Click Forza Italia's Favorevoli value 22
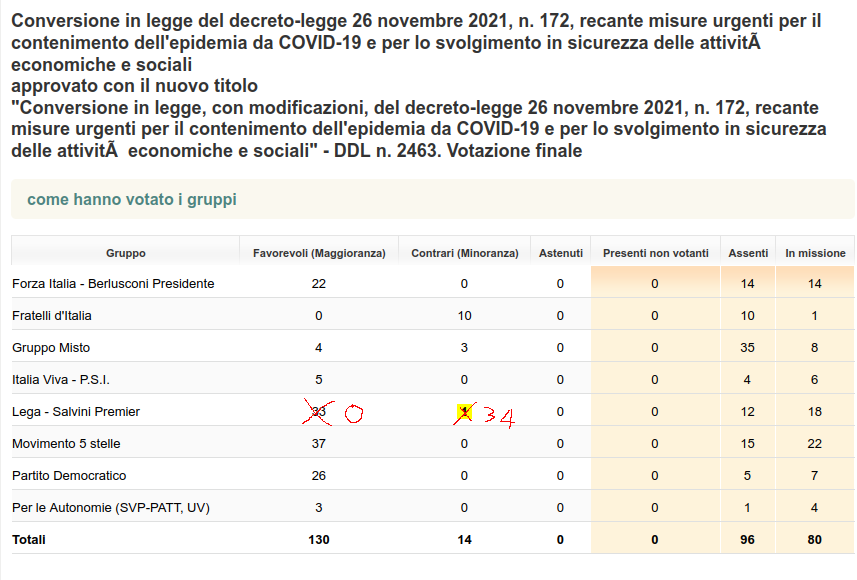Viewport: 857px width, 580px height. click(x=319, y=284)
